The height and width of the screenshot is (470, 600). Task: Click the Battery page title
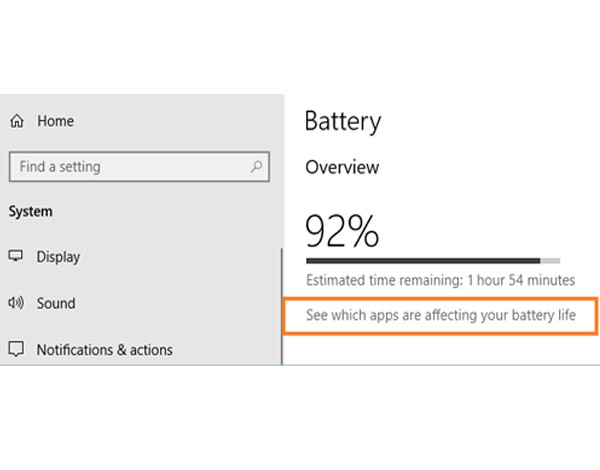pos(342,122)
